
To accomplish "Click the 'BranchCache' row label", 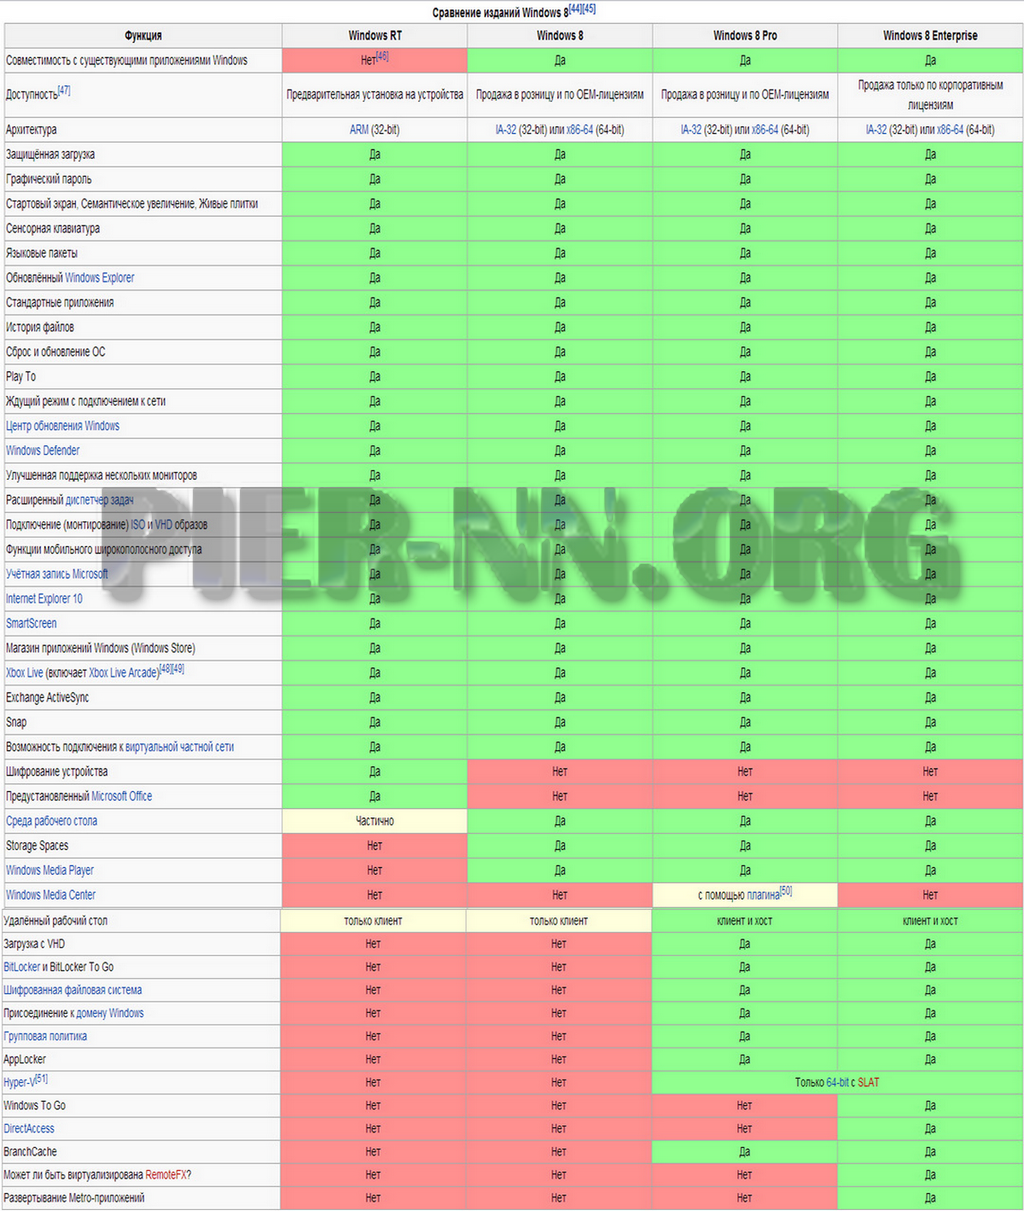I will click(30, 1152).
